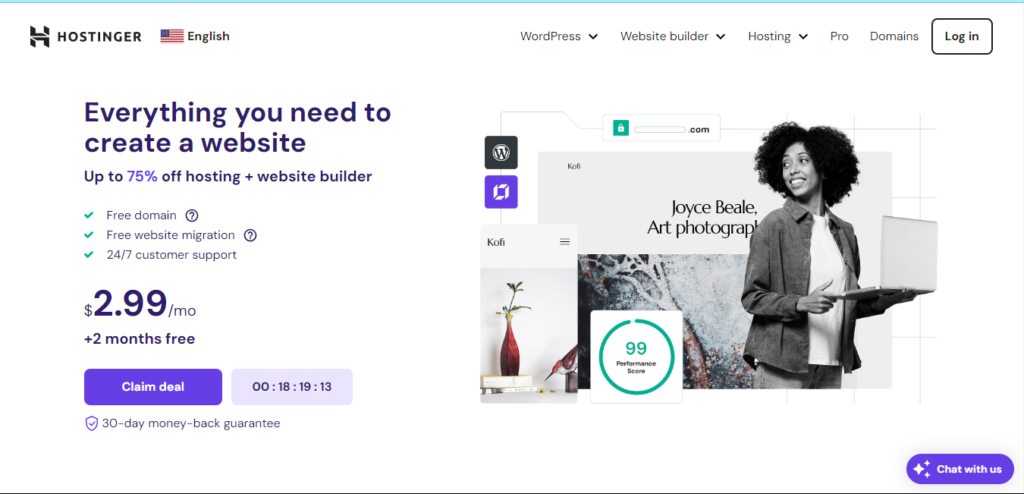Click the shield icon beside money-back guarantee

click(x=91, y=423)
